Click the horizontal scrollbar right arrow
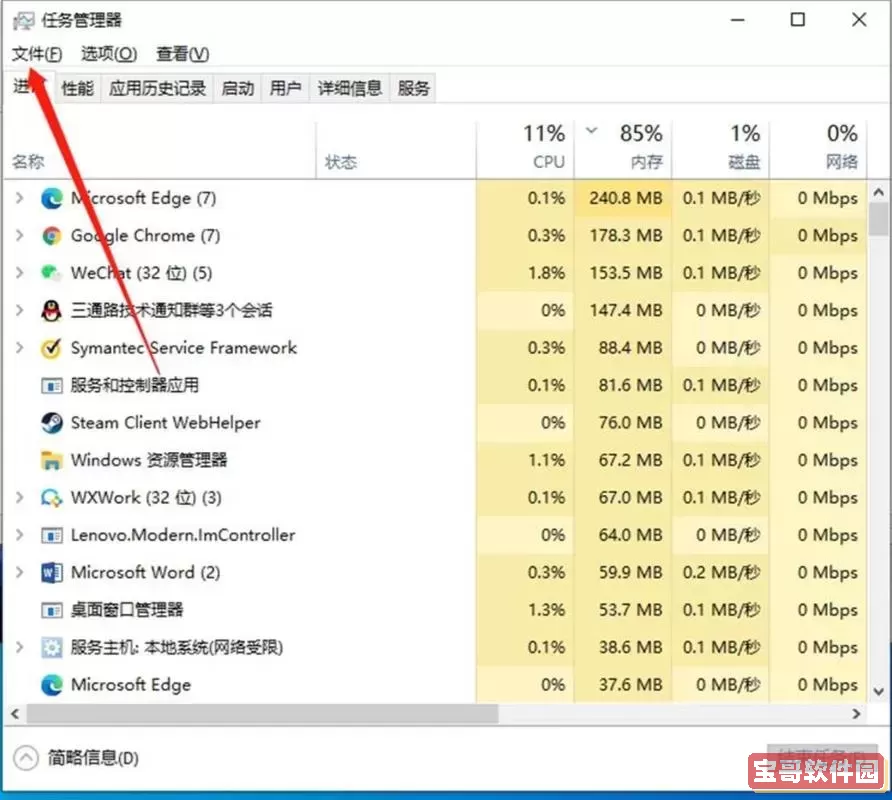Image resolution: width=892 pixels, height=800 pixels. (x=856, y=714)
